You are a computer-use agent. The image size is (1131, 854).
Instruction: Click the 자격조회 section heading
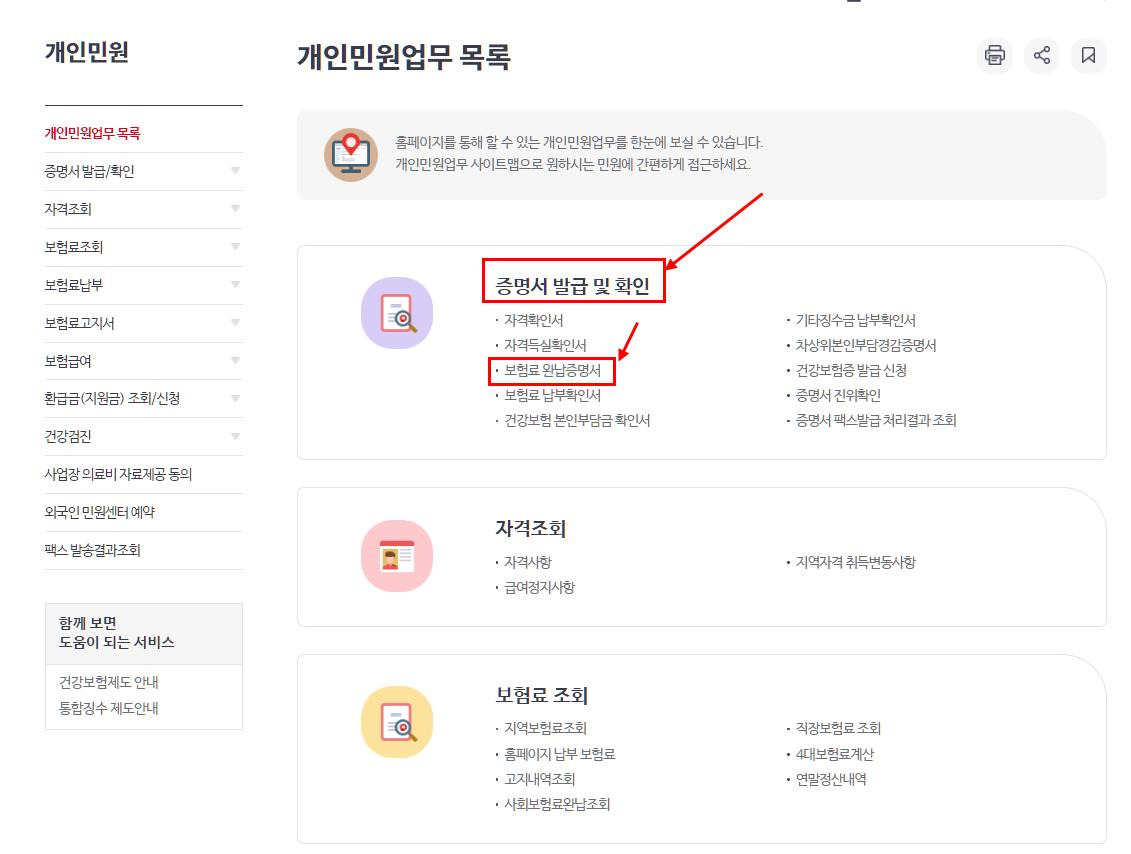(x=530, y=529)
